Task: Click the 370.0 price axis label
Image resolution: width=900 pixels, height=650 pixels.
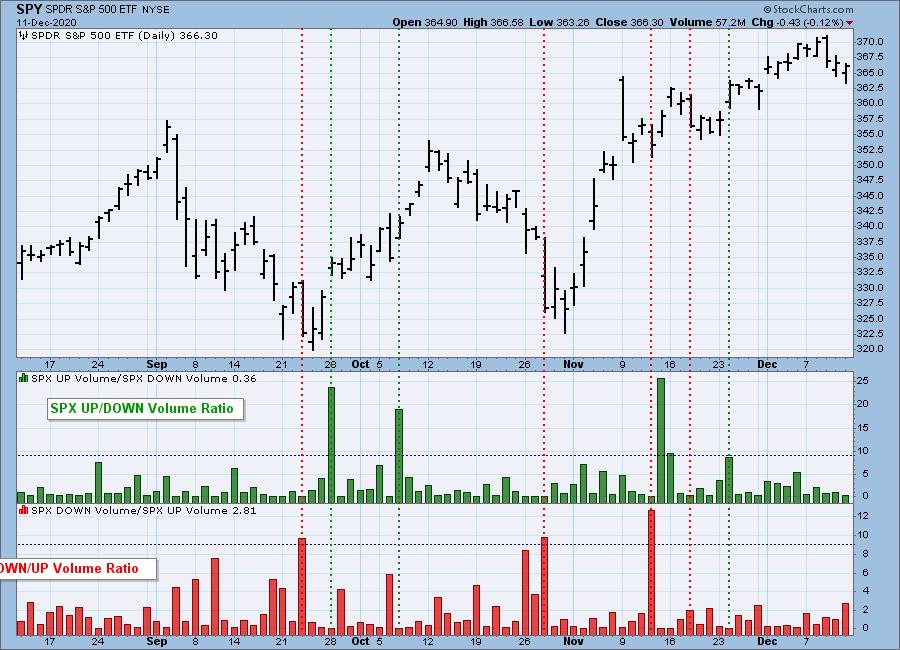Action: coord(870,42)
